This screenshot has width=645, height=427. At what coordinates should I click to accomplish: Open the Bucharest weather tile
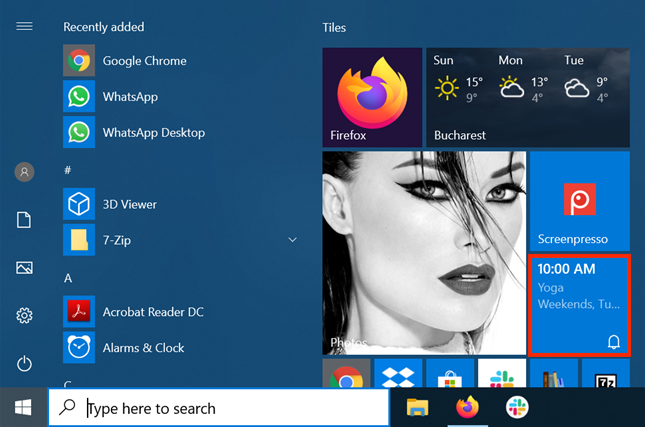click(x=528, y=97)
